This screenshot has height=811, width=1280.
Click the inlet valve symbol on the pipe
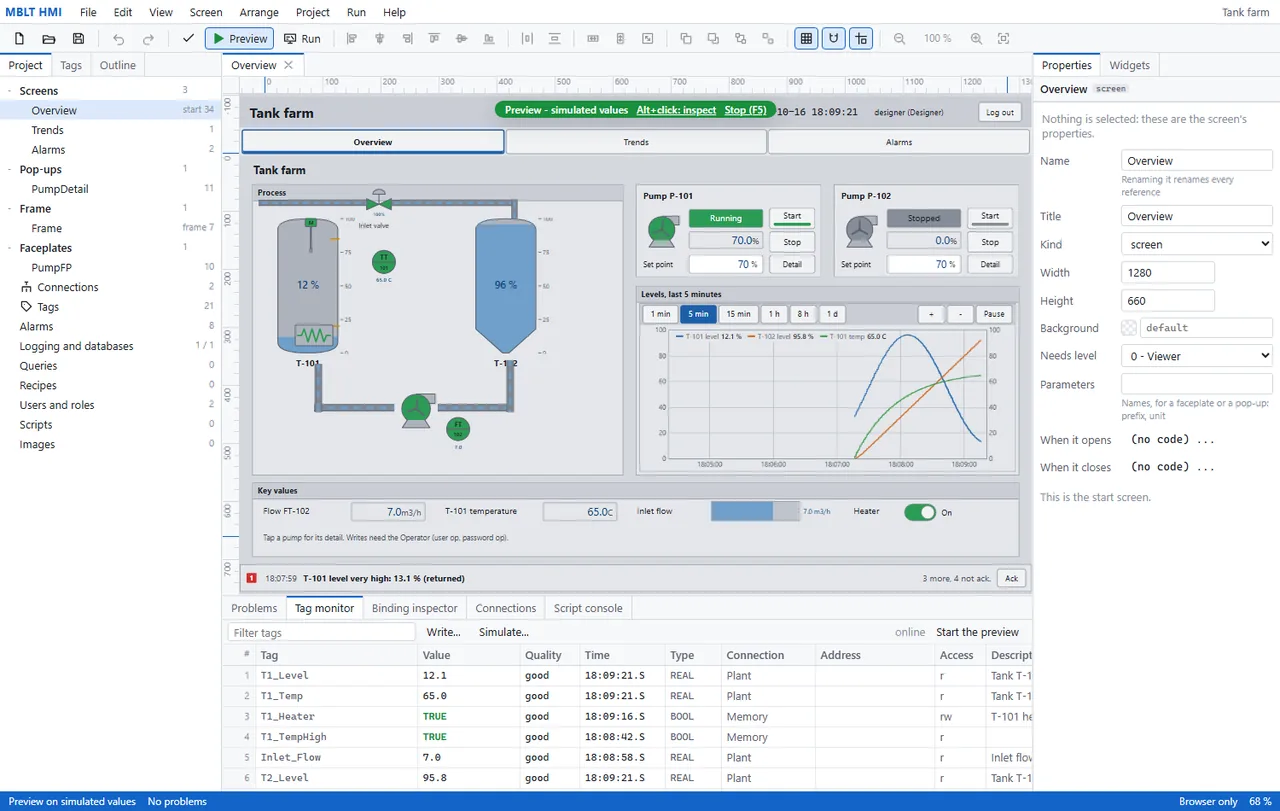pyautogui.click(x=378, y=202)
